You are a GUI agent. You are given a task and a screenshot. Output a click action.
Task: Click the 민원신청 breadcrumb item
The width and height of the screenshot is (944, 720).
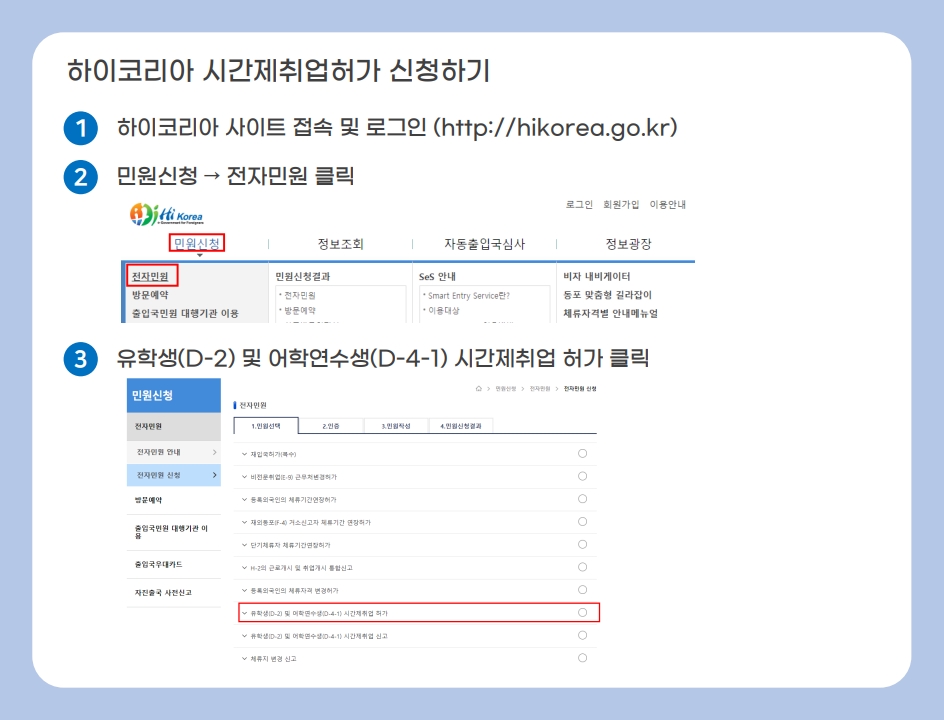506,389
